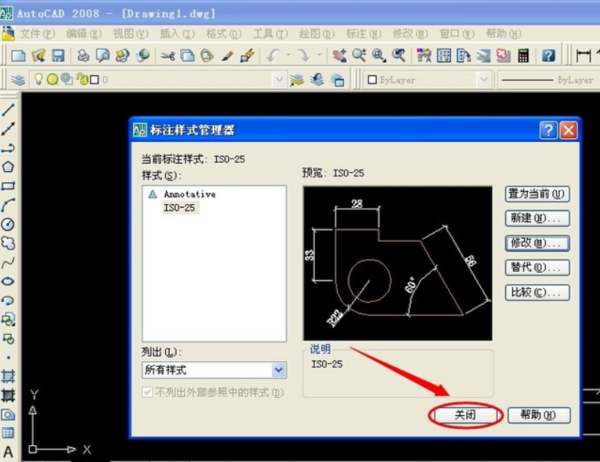Select the Circle tool
Viewport: 600px width, 462px height.
[8, 224]
